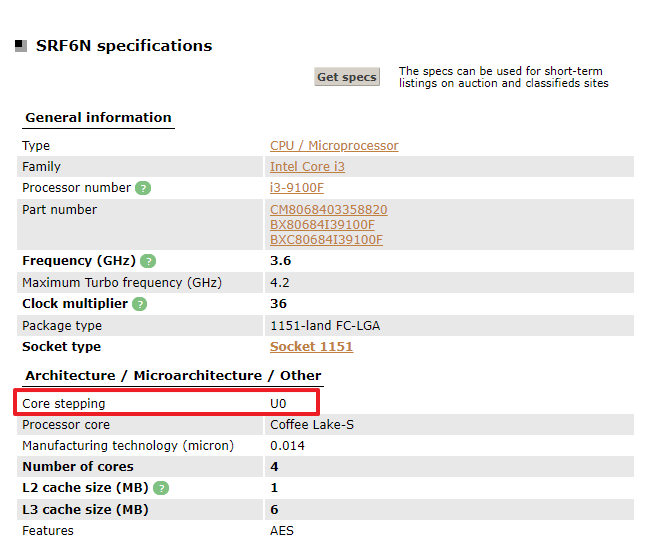Click help icon next to Clock multiplier
Image resolution: width=649 pixels, height=537 pixels.
coord(139,304)
